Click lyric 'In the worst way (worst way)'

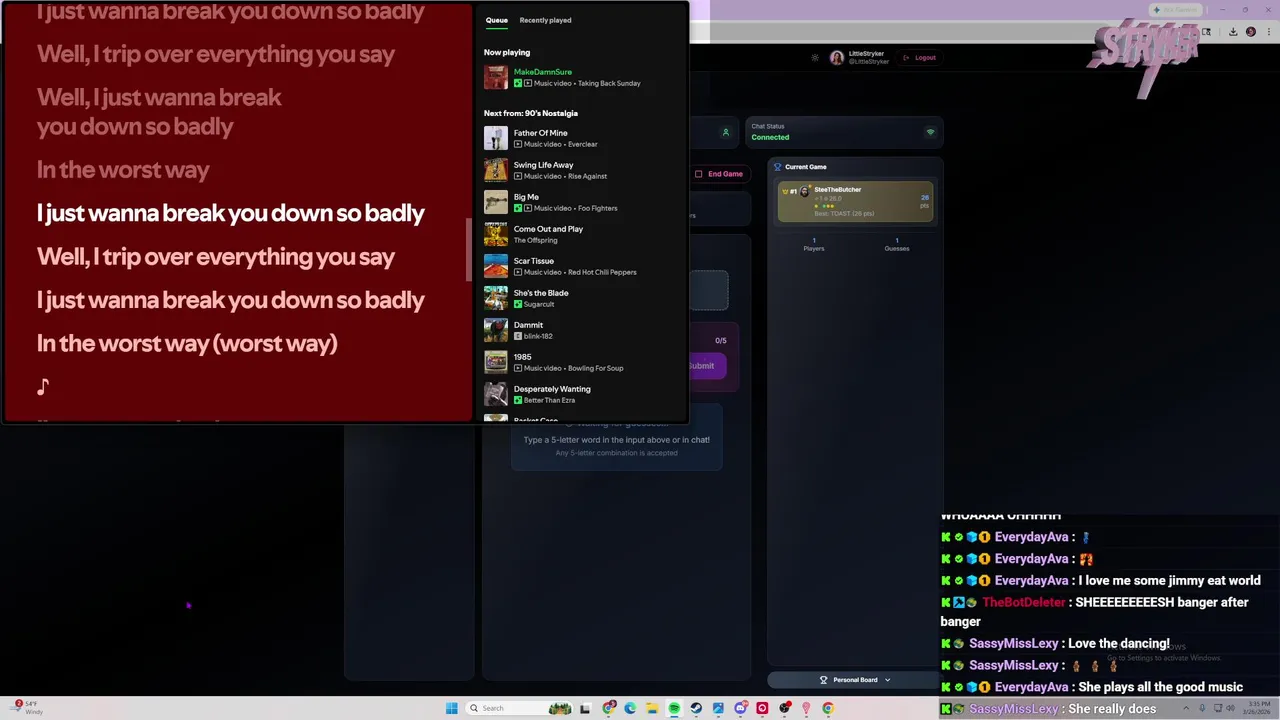tap(187, 343)
